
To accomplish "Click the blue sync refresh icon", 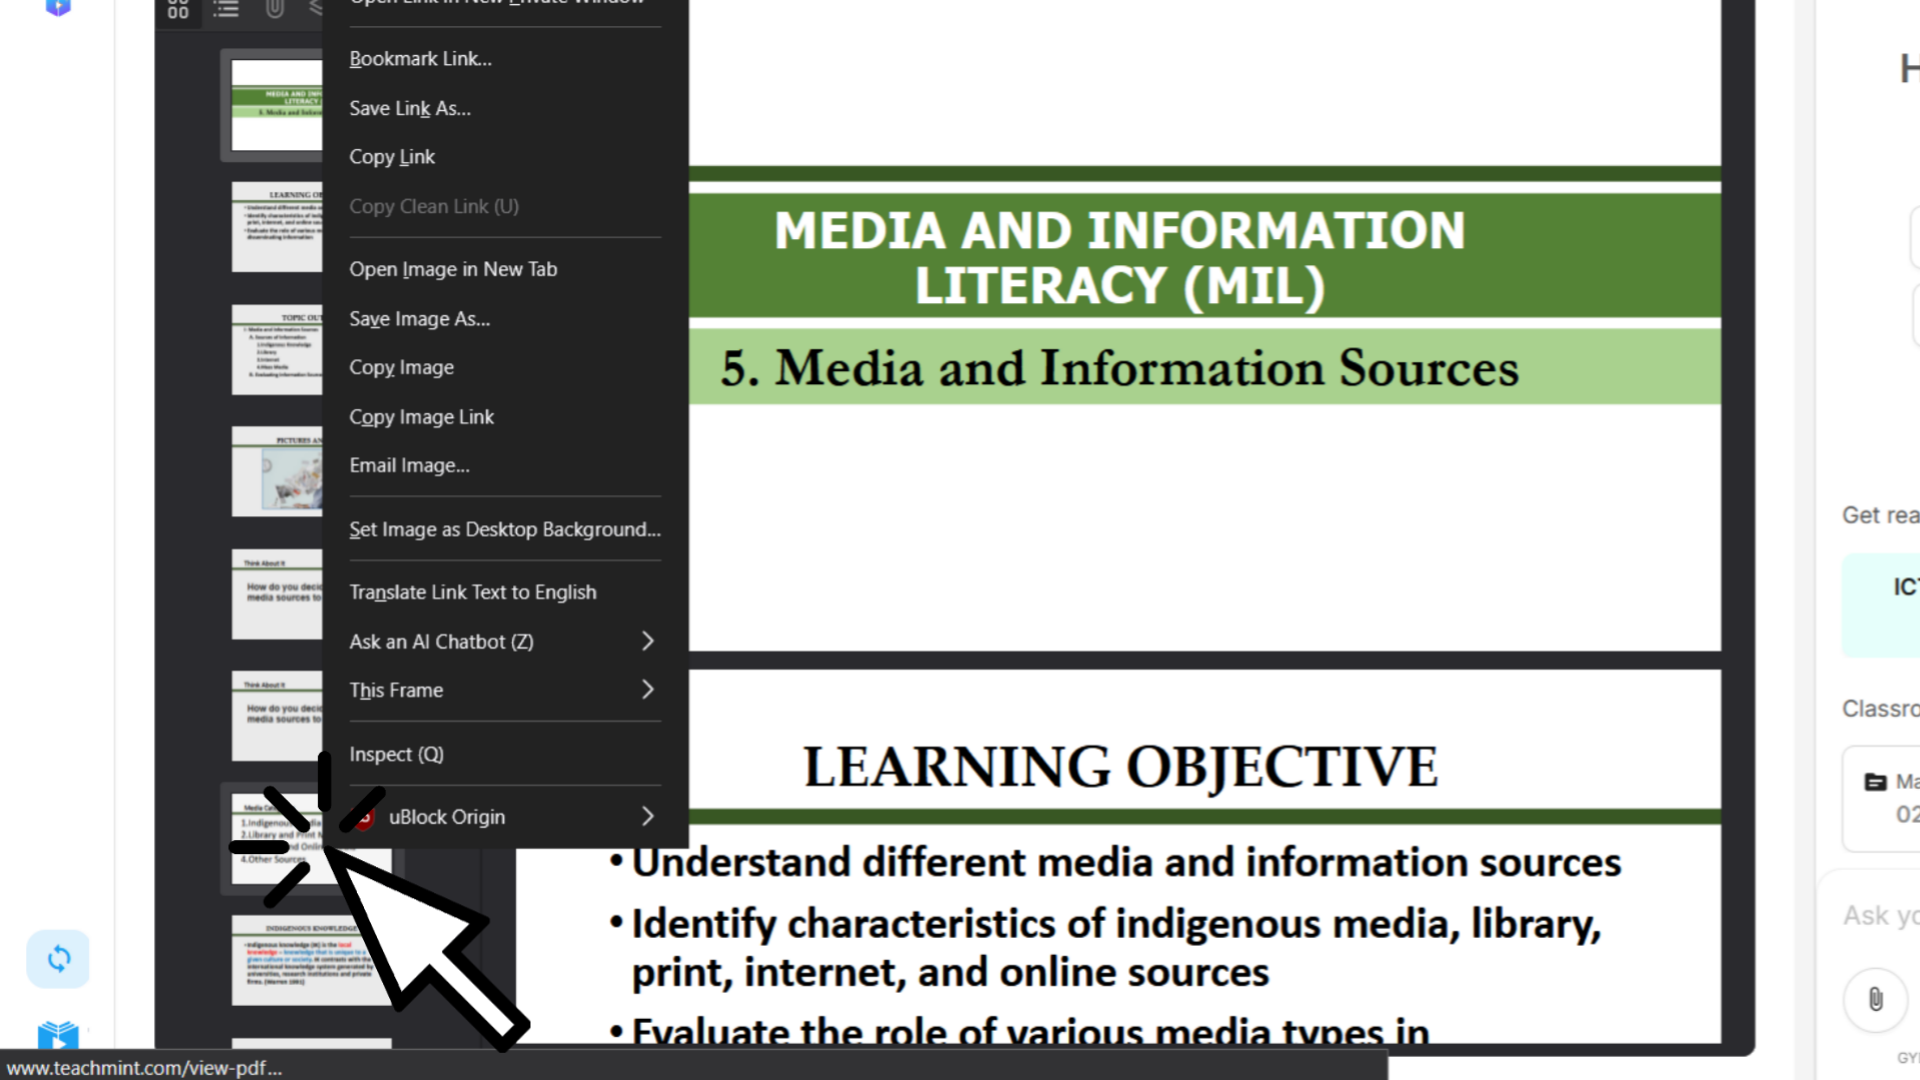I will point(58,959).
